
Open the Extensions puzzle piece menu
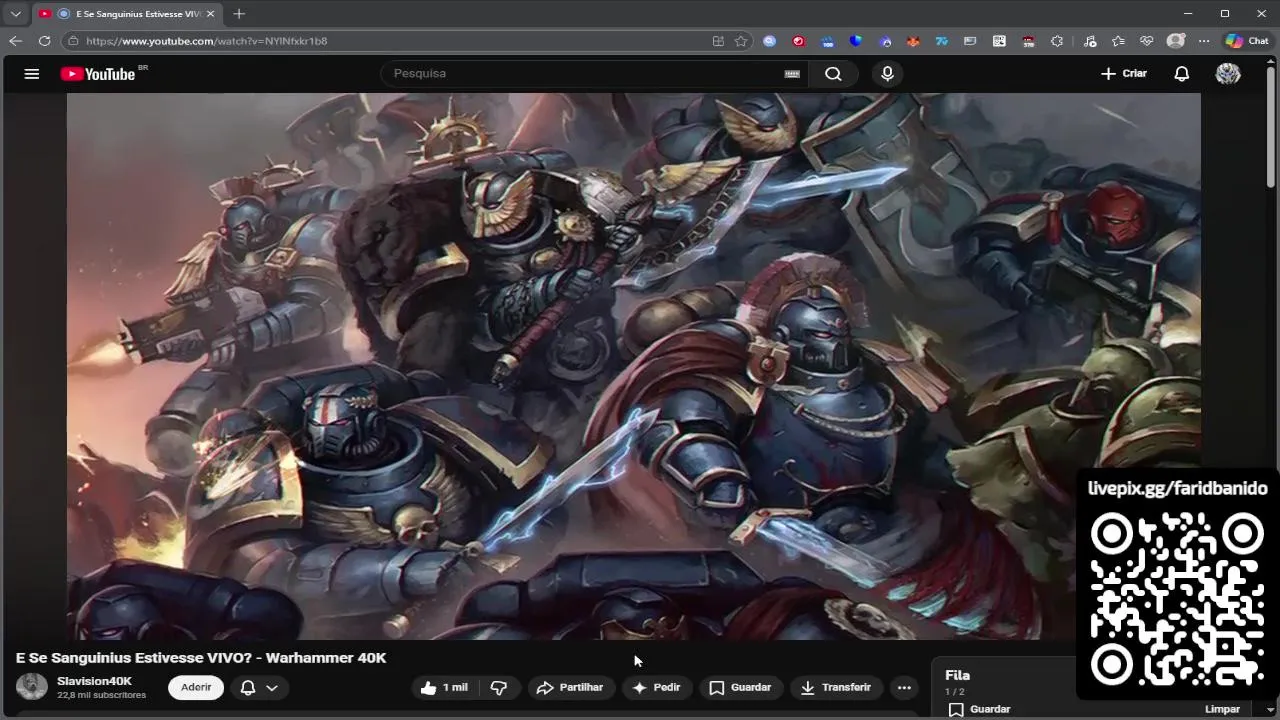[1057, 41]
